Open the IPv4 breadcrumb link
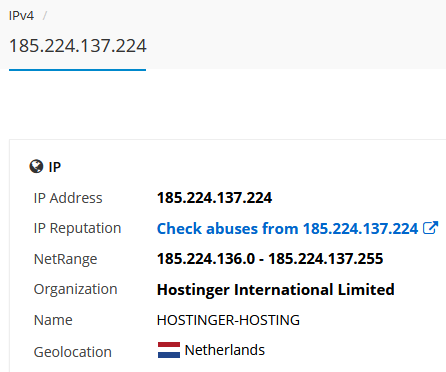The width and height of the screenshot is (446, 372). pyautogui.click(x=21, y=16)
